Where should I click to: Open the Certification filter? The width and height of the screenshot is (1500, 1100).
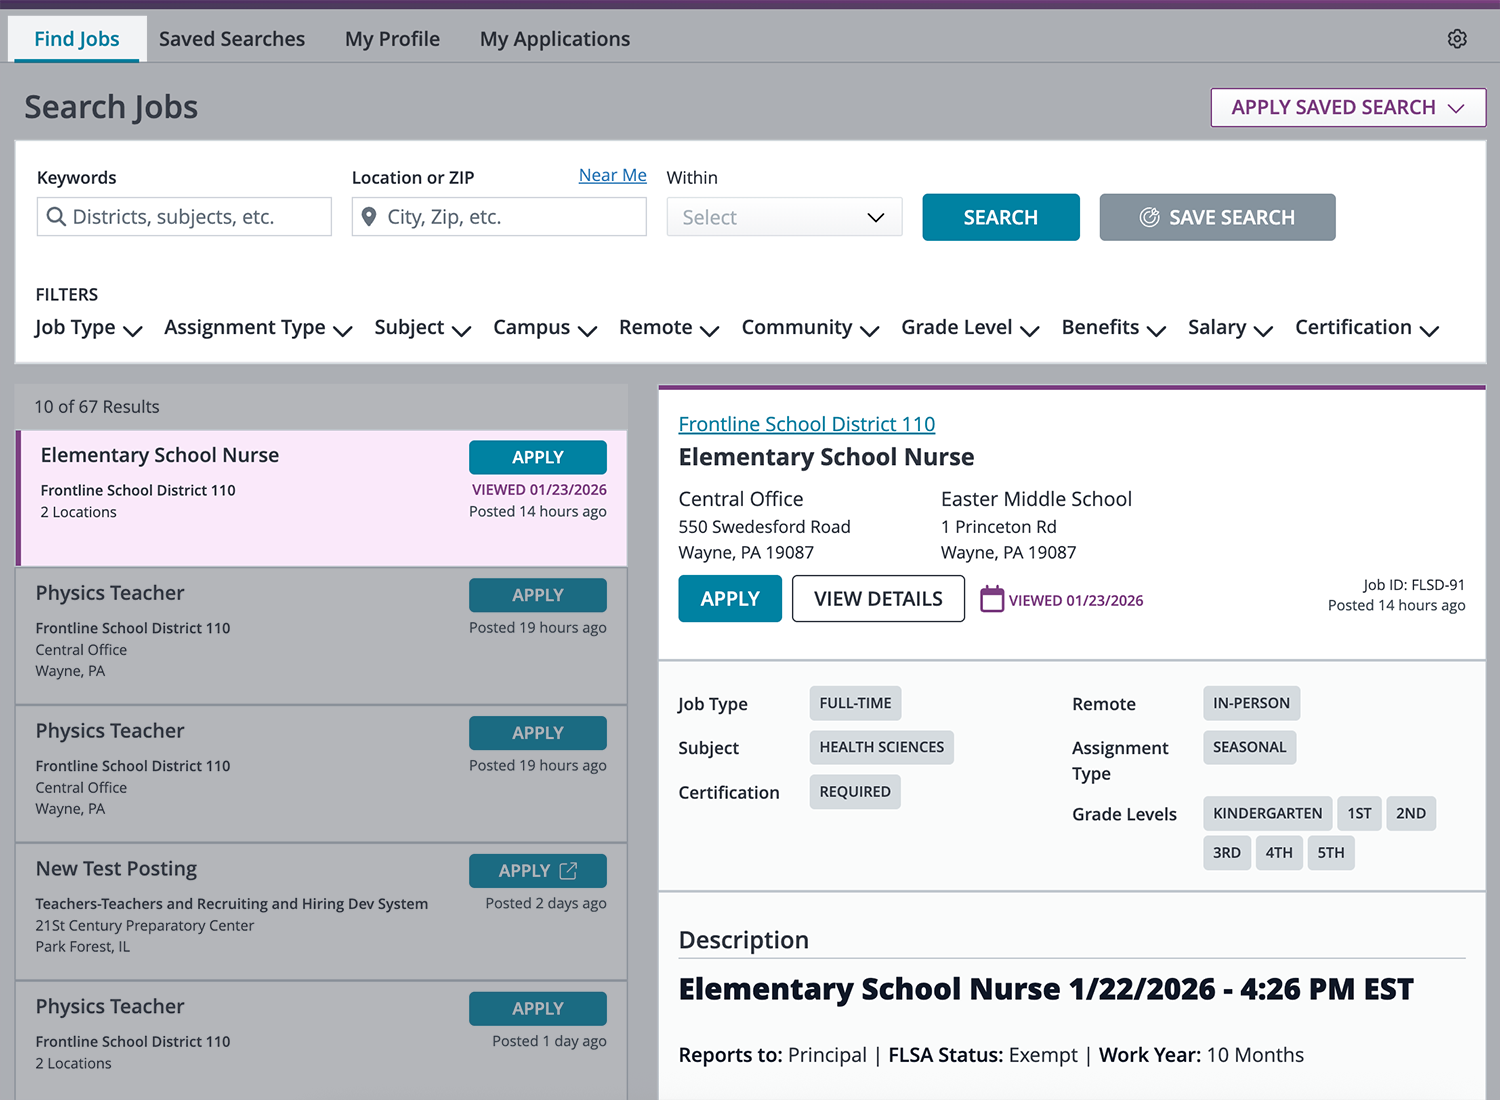[1366, 328]
